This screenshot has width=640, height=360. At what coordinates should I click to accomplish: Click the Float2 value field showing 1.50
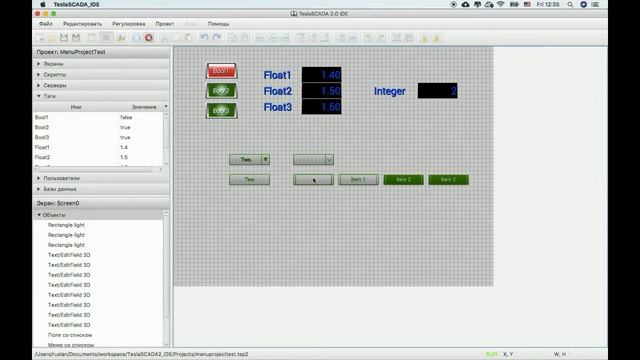322,91
